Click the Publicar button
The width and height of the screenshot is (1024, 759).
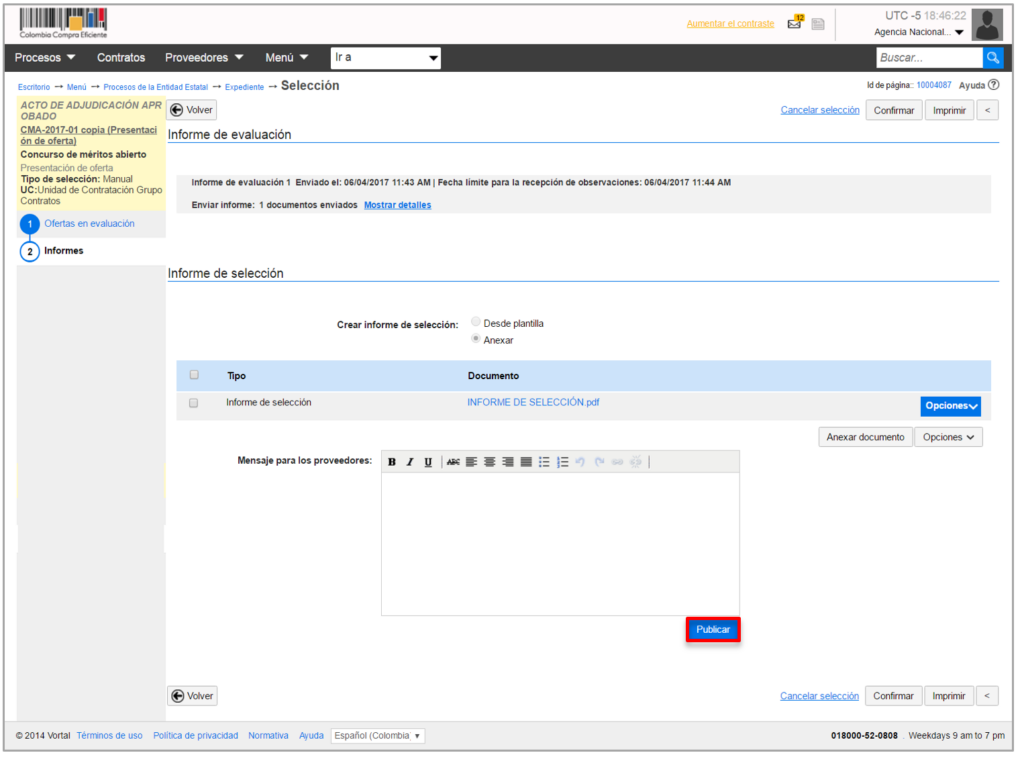pyautogui.click(x=713, y=630)
